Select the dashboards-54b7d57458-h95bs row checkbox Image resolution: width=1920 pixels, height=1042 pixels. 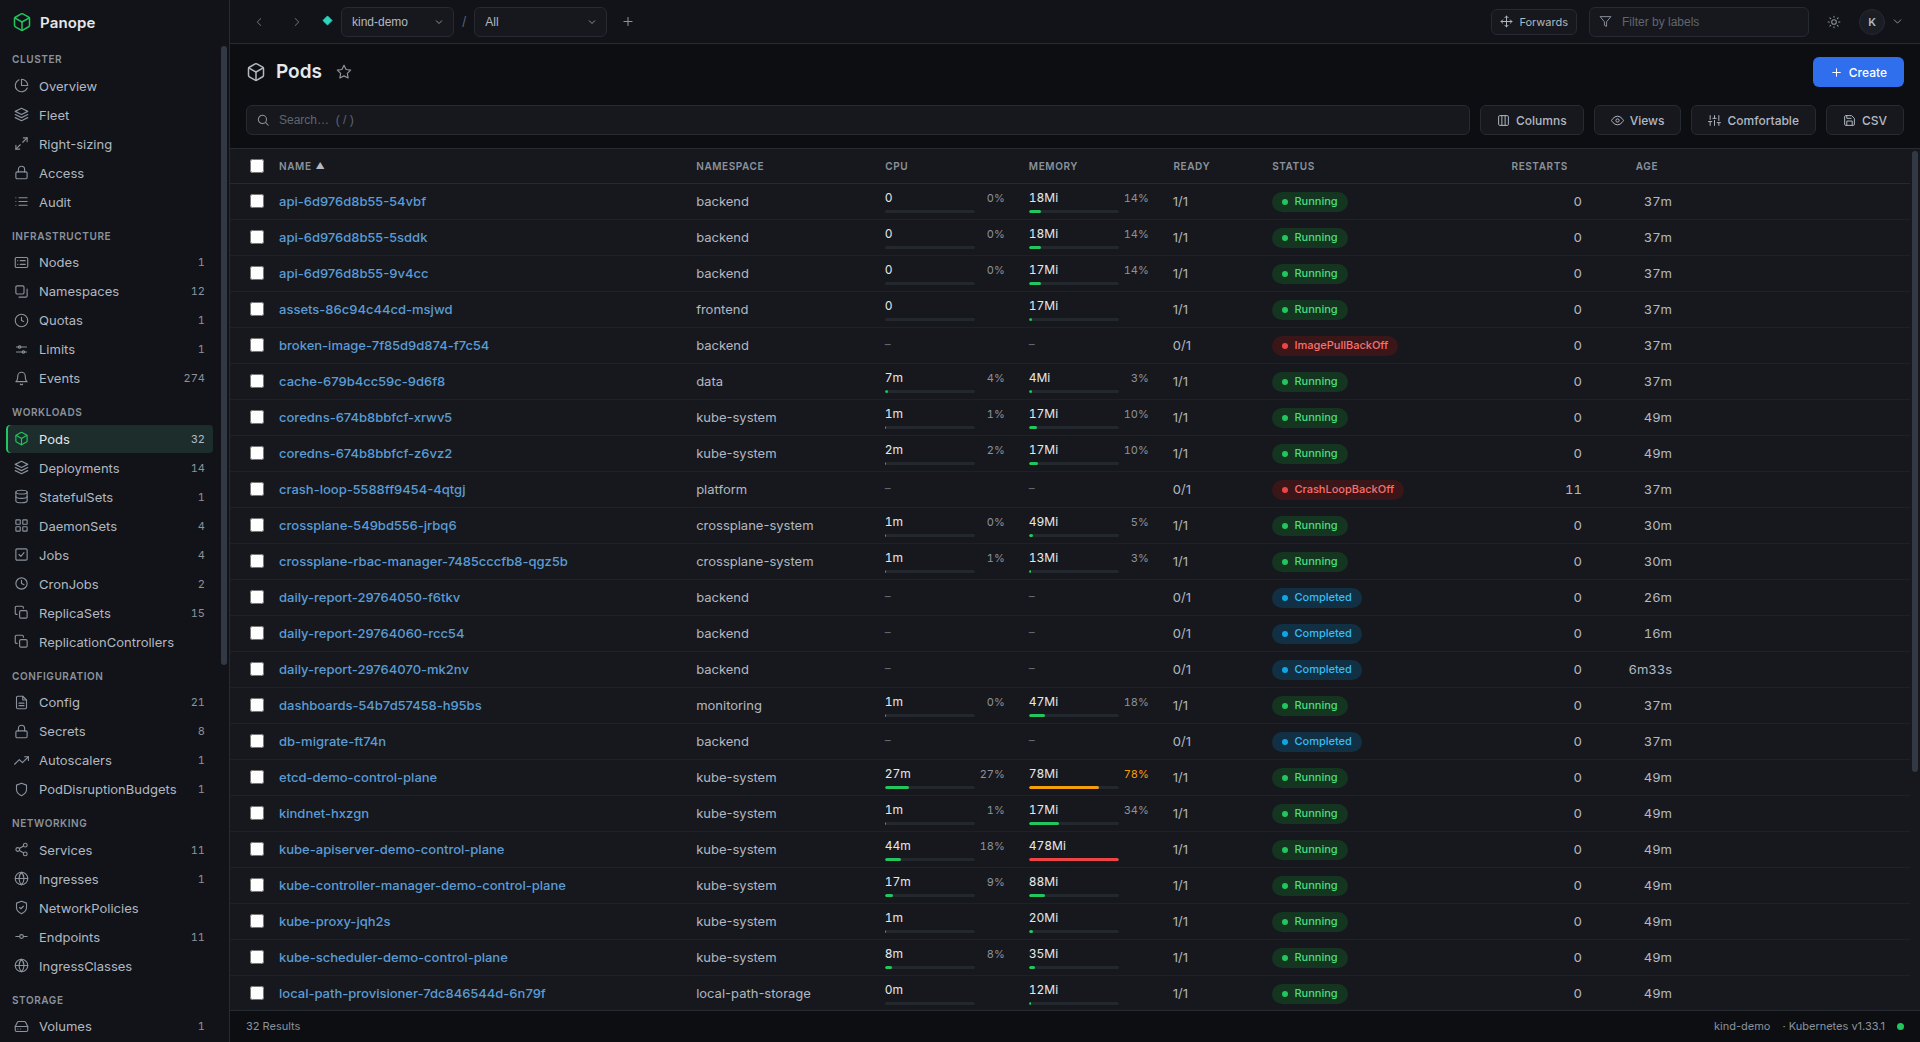click(257, 705)
